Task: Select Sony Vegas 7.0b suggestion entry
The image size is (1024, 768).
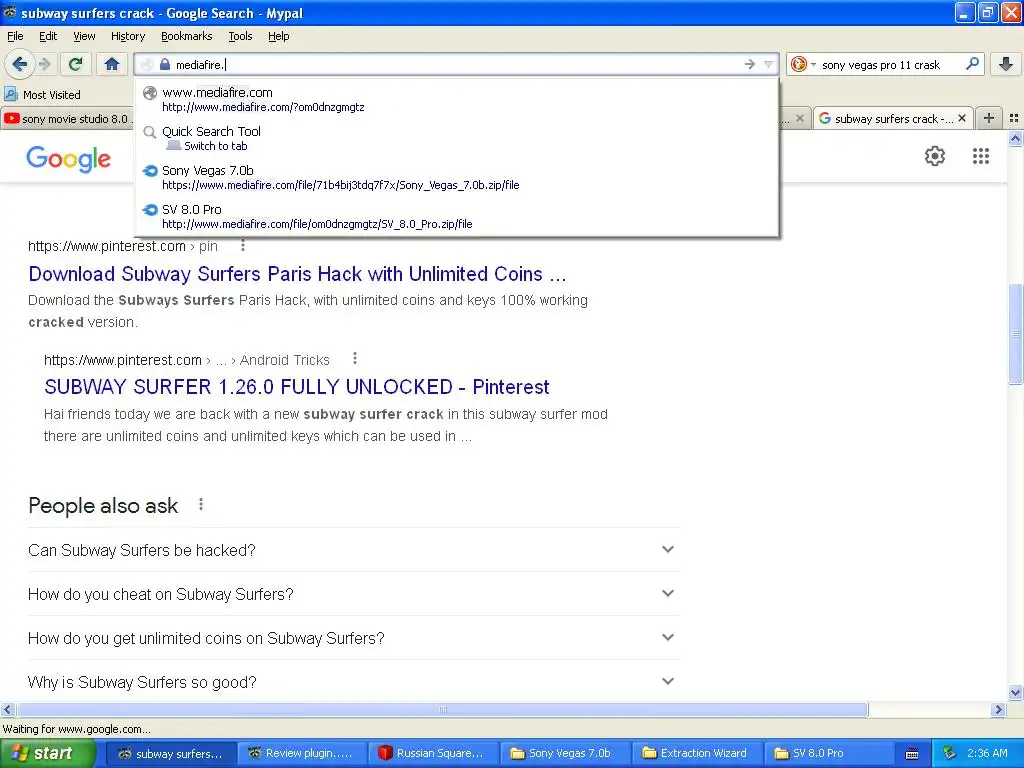Action: (456, 178)
